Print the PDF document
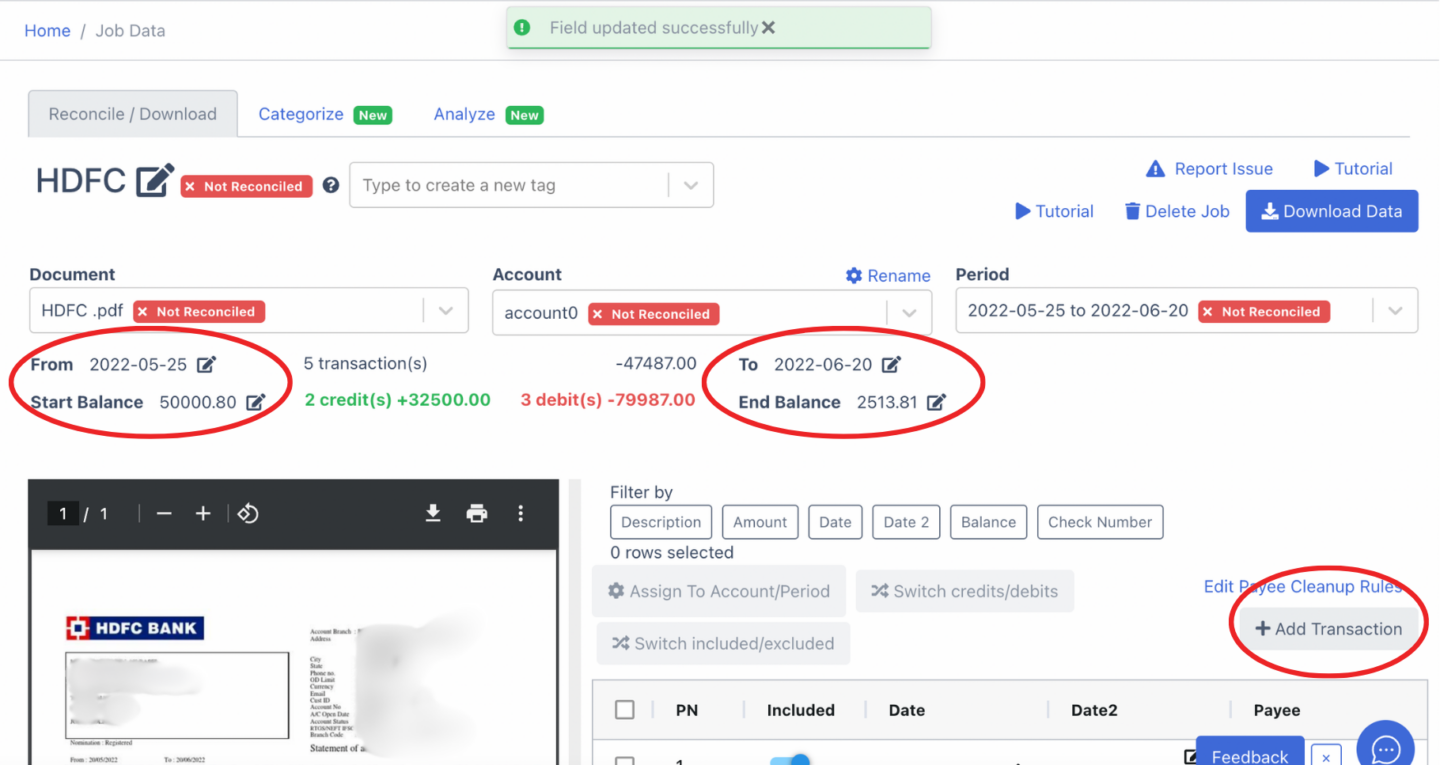Image resolution: width=1440 pixels, height=765 pixels. tap(477, 513)
